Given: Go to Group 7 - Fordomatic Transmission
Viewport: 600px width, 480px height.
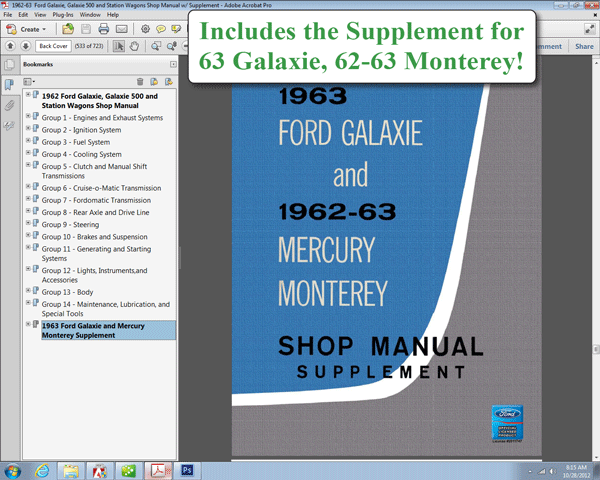Looking at the screenshot, I should coord(96,200).
